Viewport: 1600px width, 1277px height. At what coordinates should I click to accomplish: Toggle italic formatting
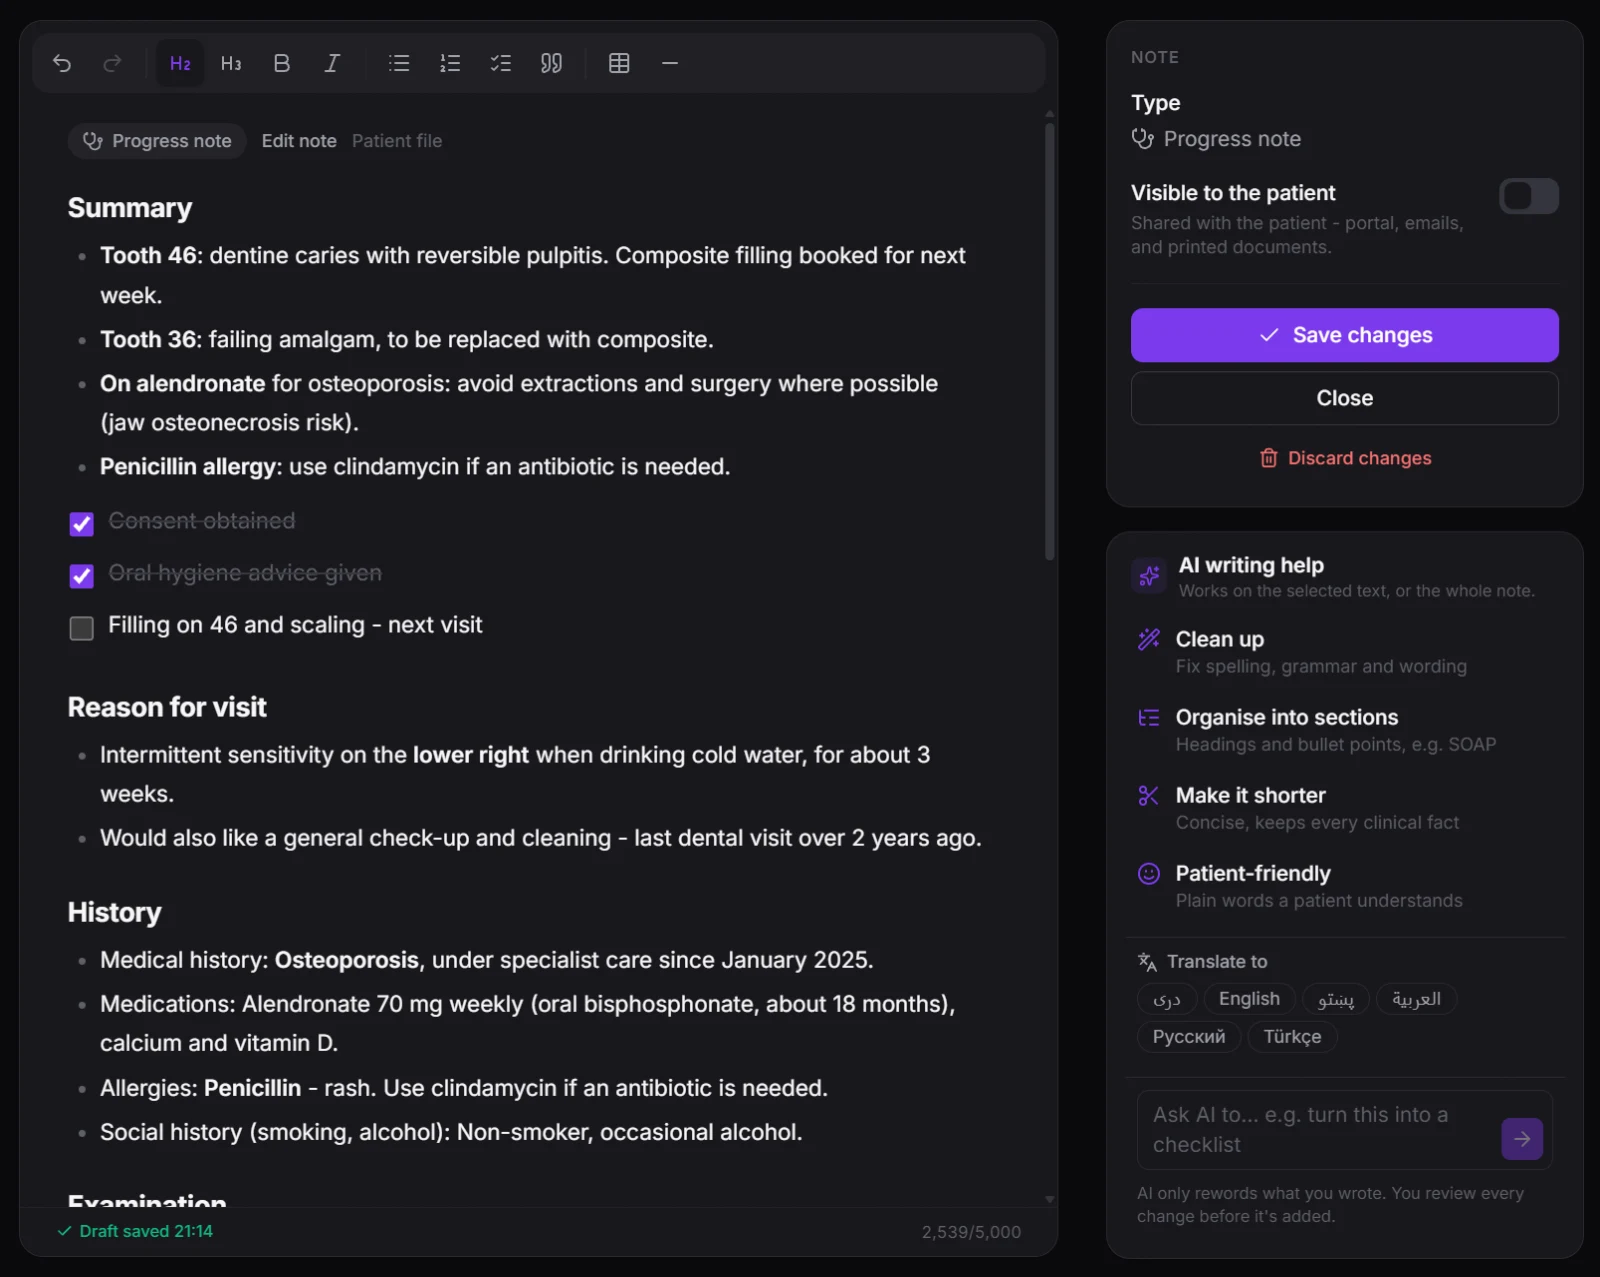point(332,63)
